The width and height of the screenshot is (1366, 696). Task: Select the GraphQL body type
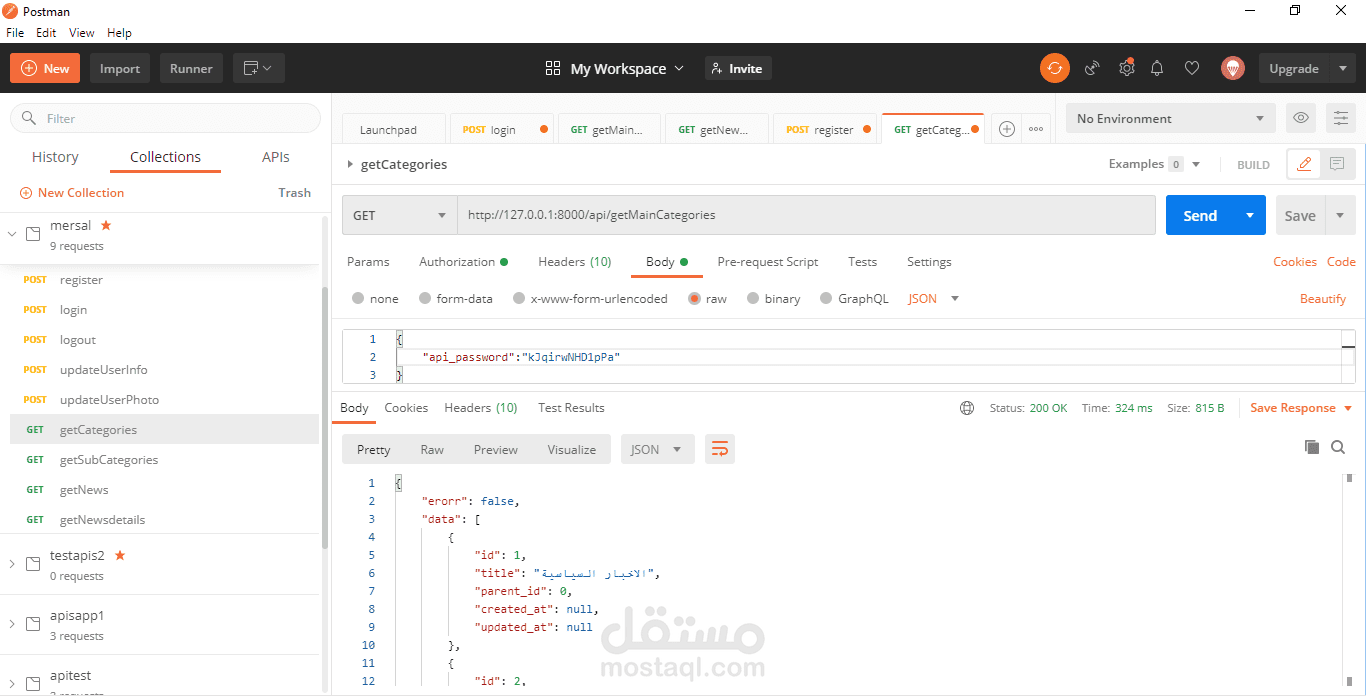[826, 298]
